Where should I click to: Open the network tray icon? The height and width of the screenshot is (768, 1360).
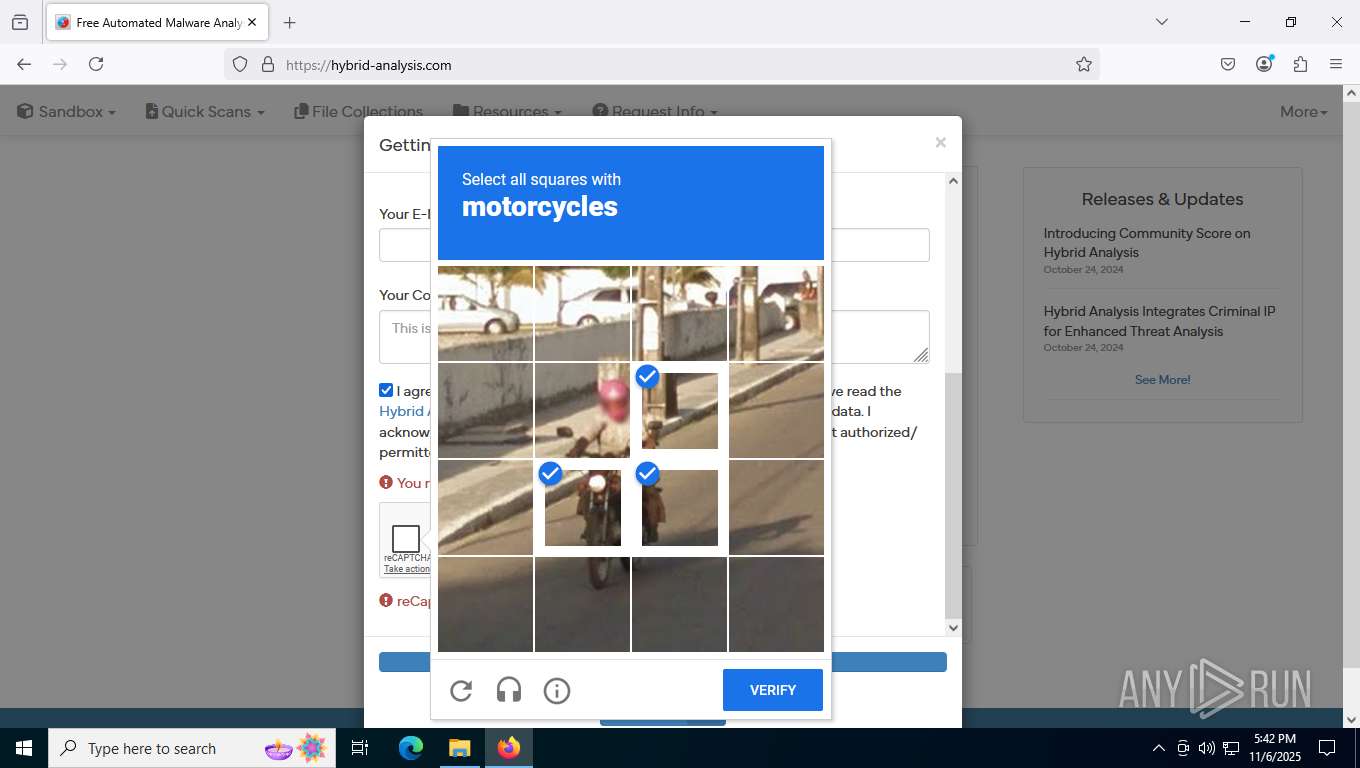coord(1231,748)
